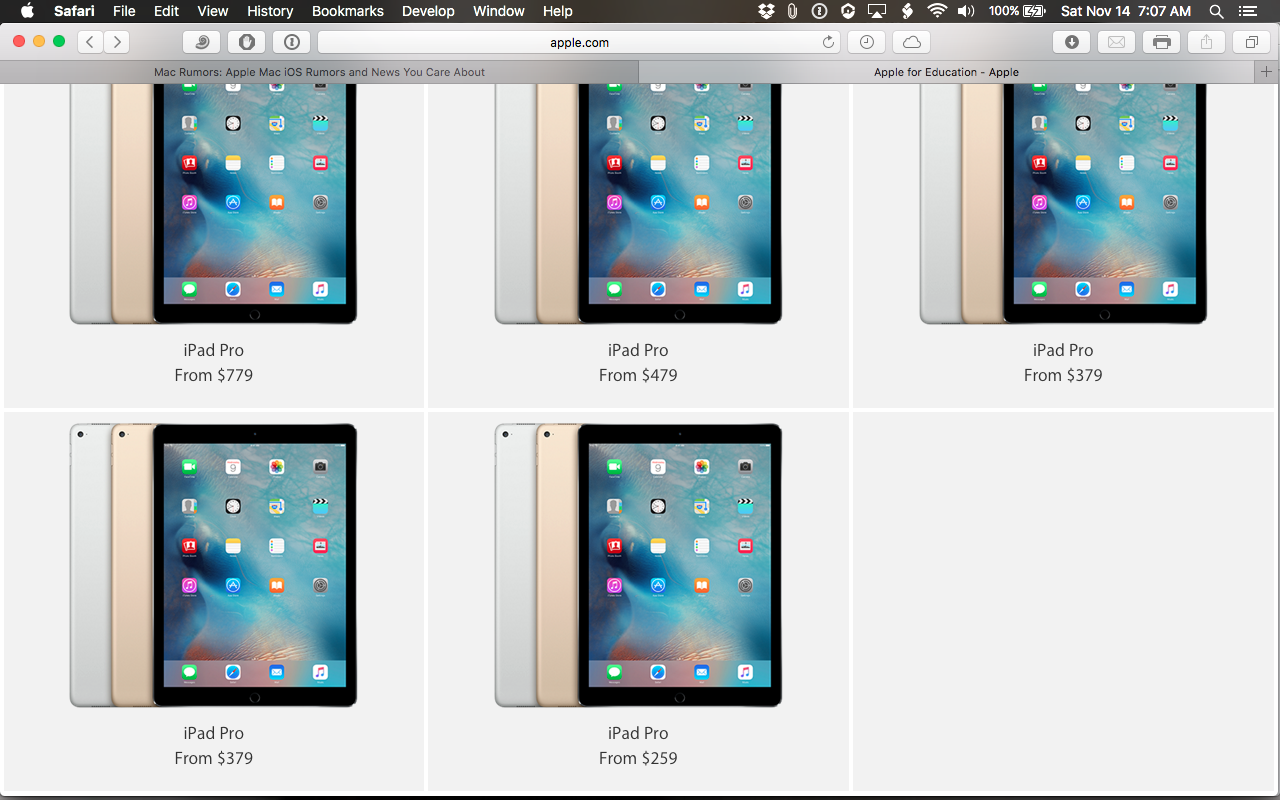Open the Window menu
The height and width of the screenshot is (800, 1280).
(498, 11)
